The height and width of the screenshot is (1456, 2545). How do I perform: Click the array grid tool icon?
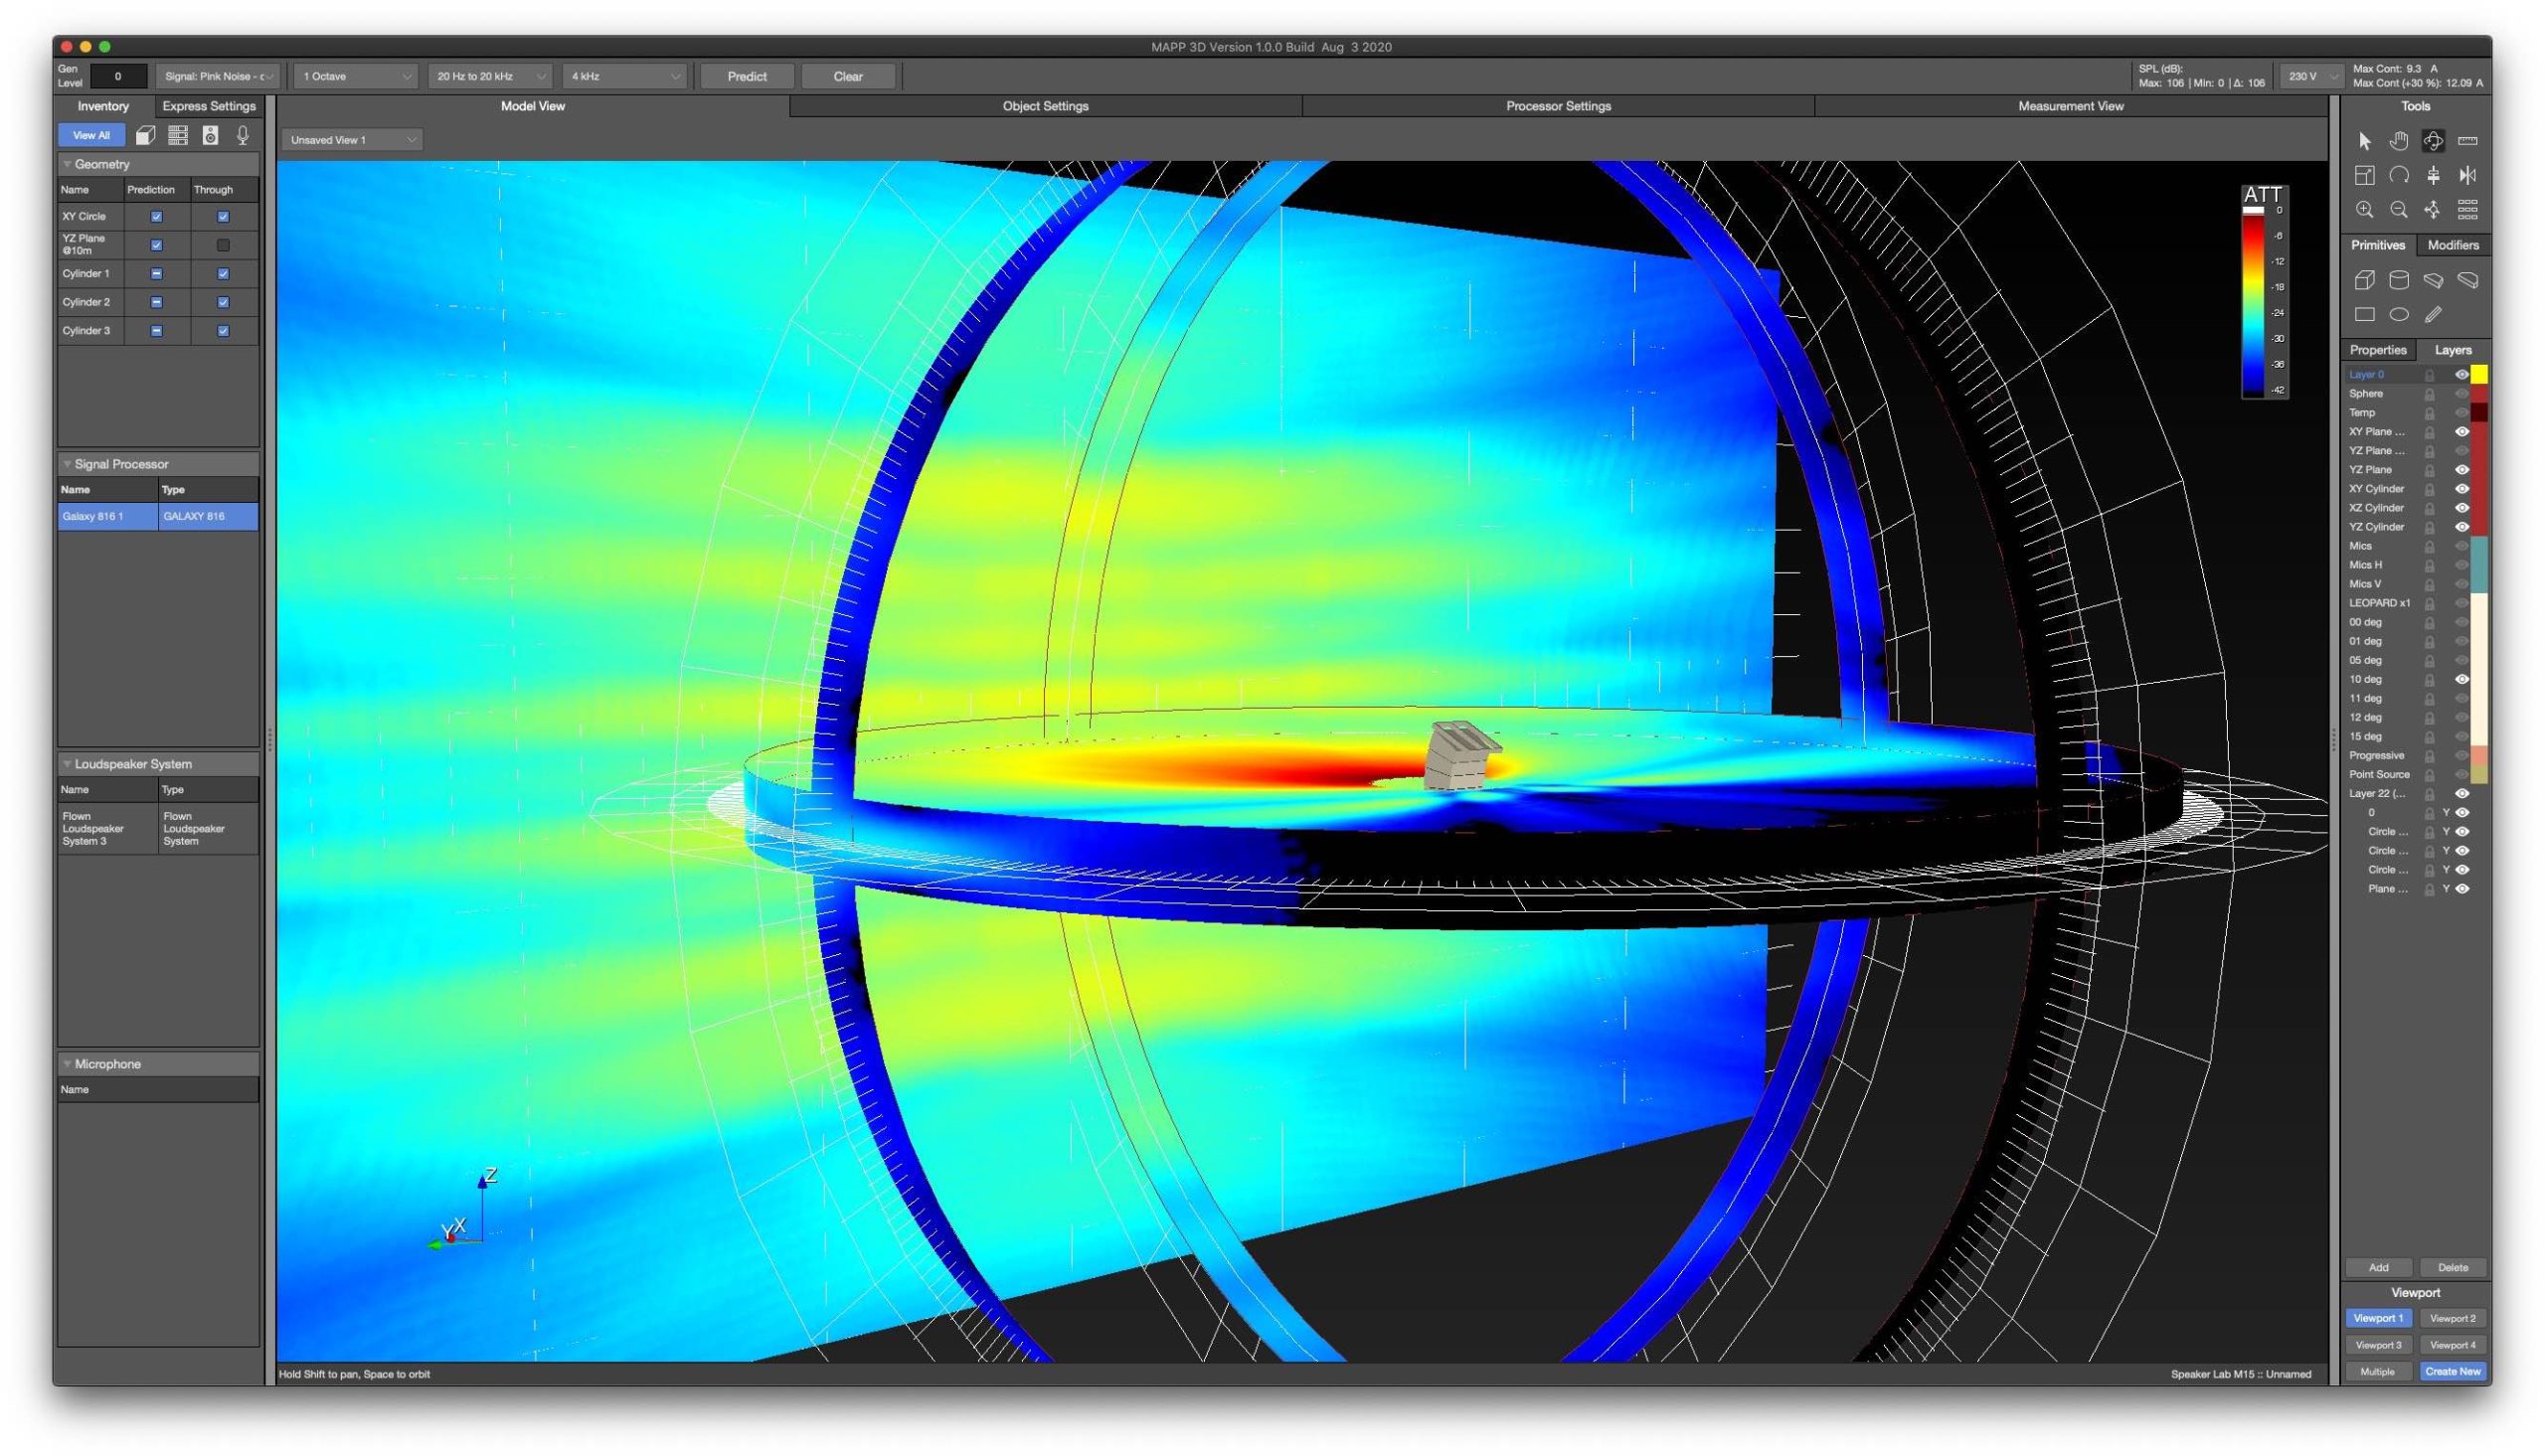click(2467, 209)
